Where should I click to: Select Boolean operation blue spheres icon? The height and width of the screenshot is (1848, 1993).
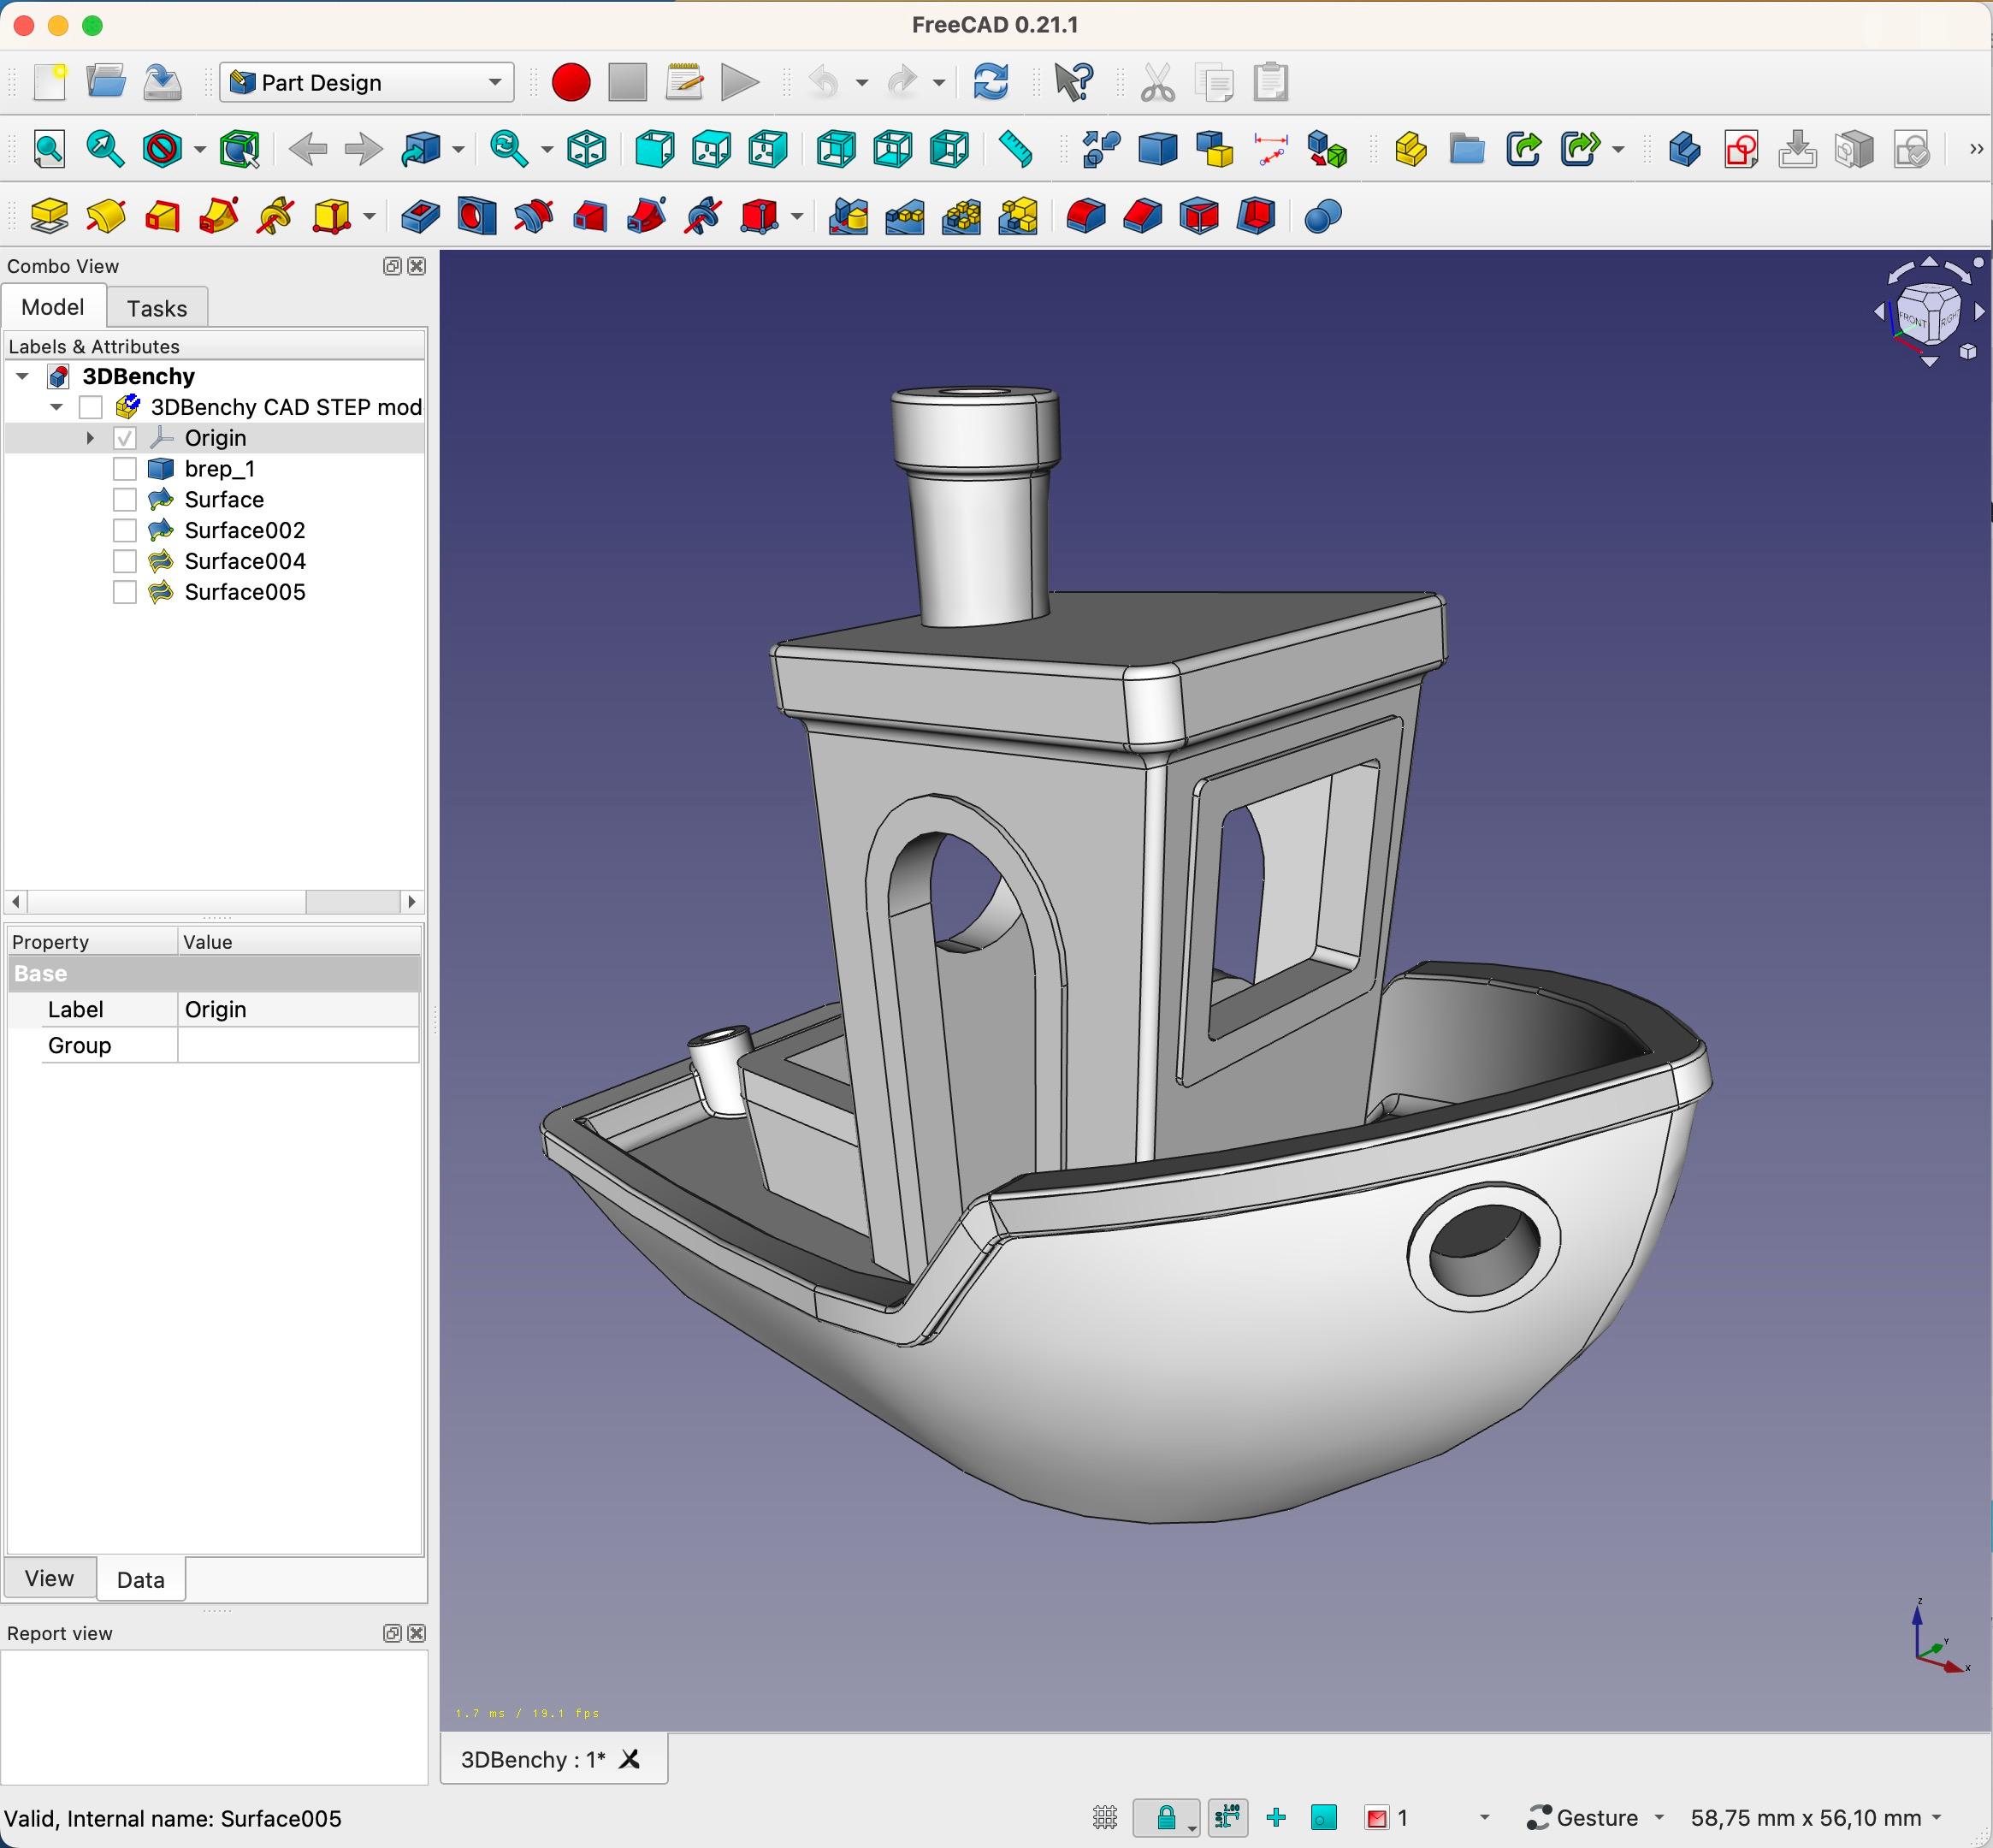point(1323,216)
